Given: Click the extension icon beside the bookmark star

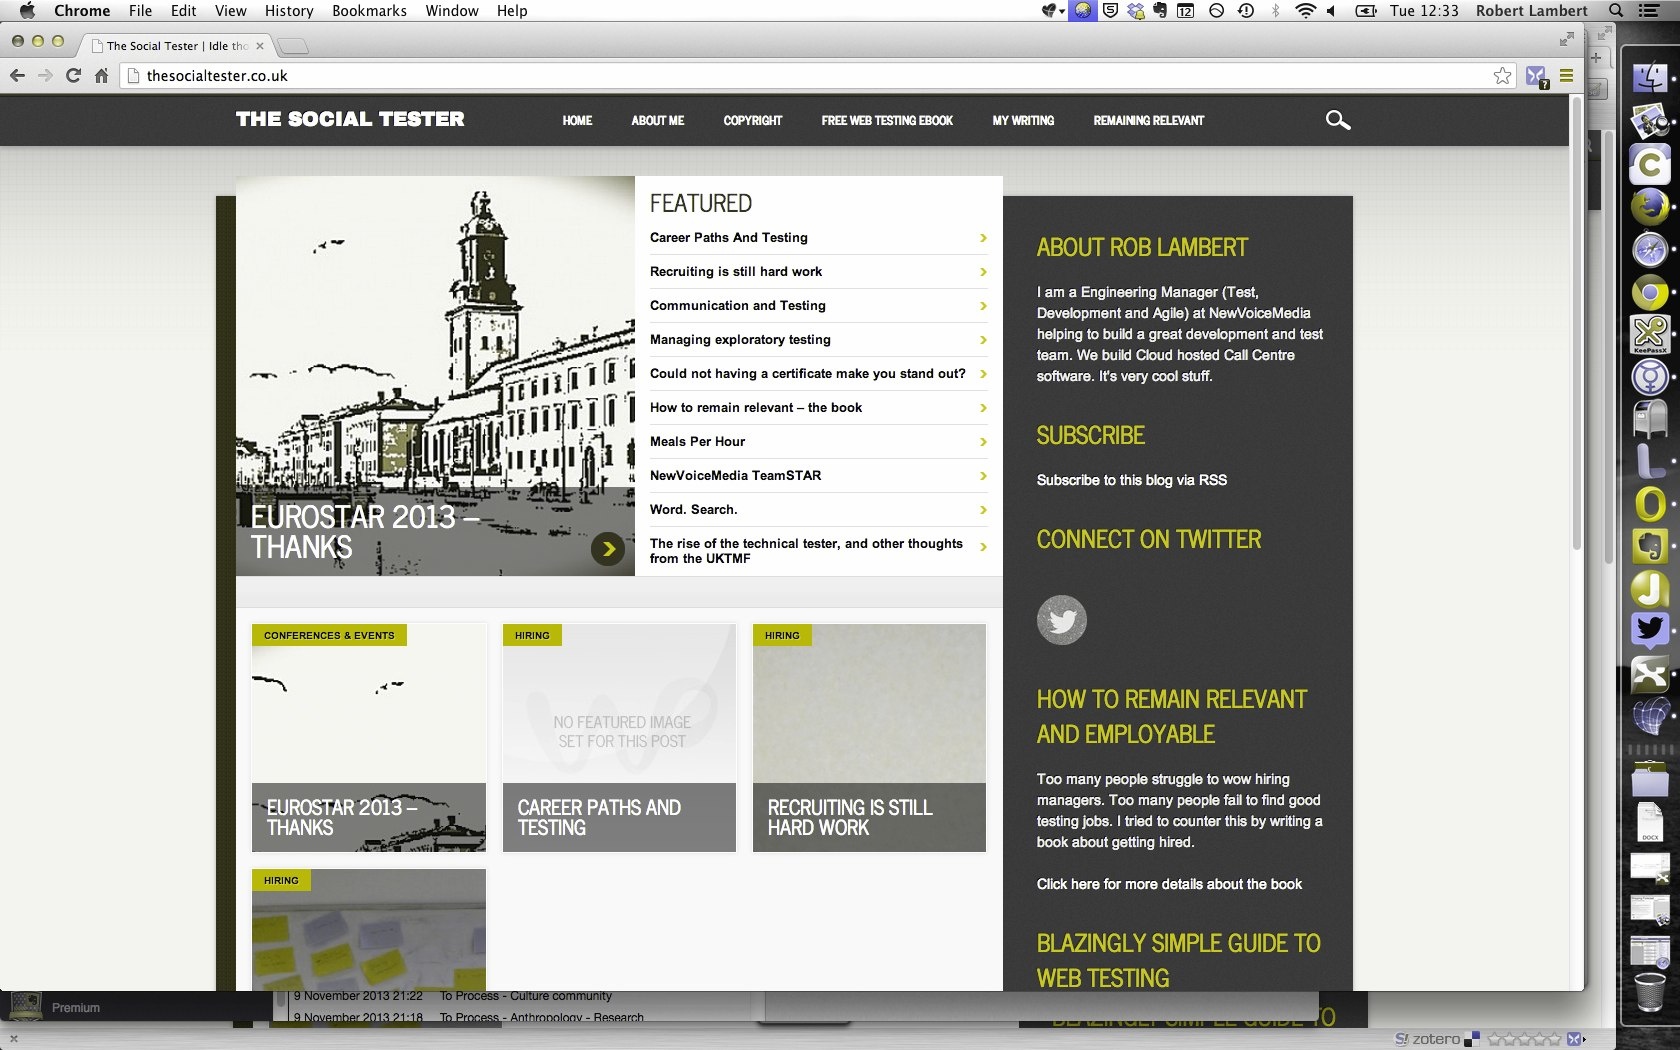Looking at the screenshot, I should click(1537, 76).
